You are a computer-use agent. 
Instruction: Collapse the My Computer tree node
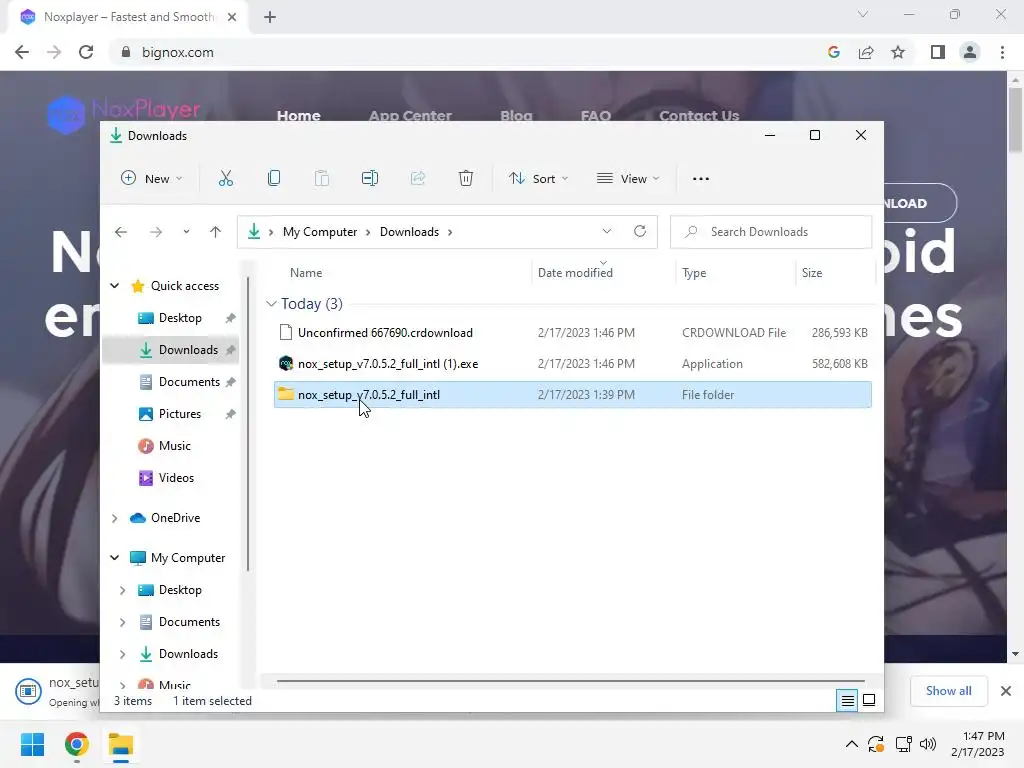pyautogui.click(x=114, y=558)
